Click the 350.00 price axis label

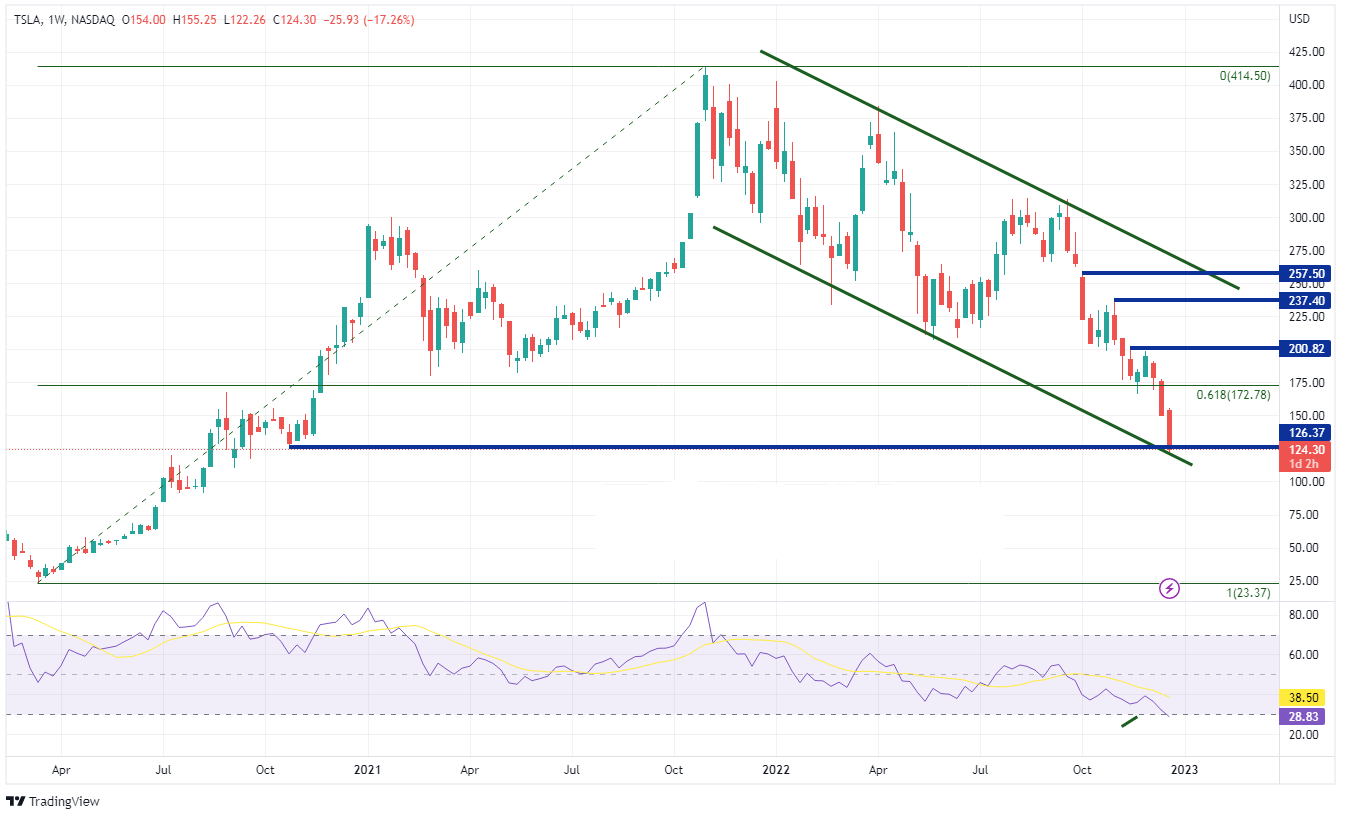click(1307, 151)
